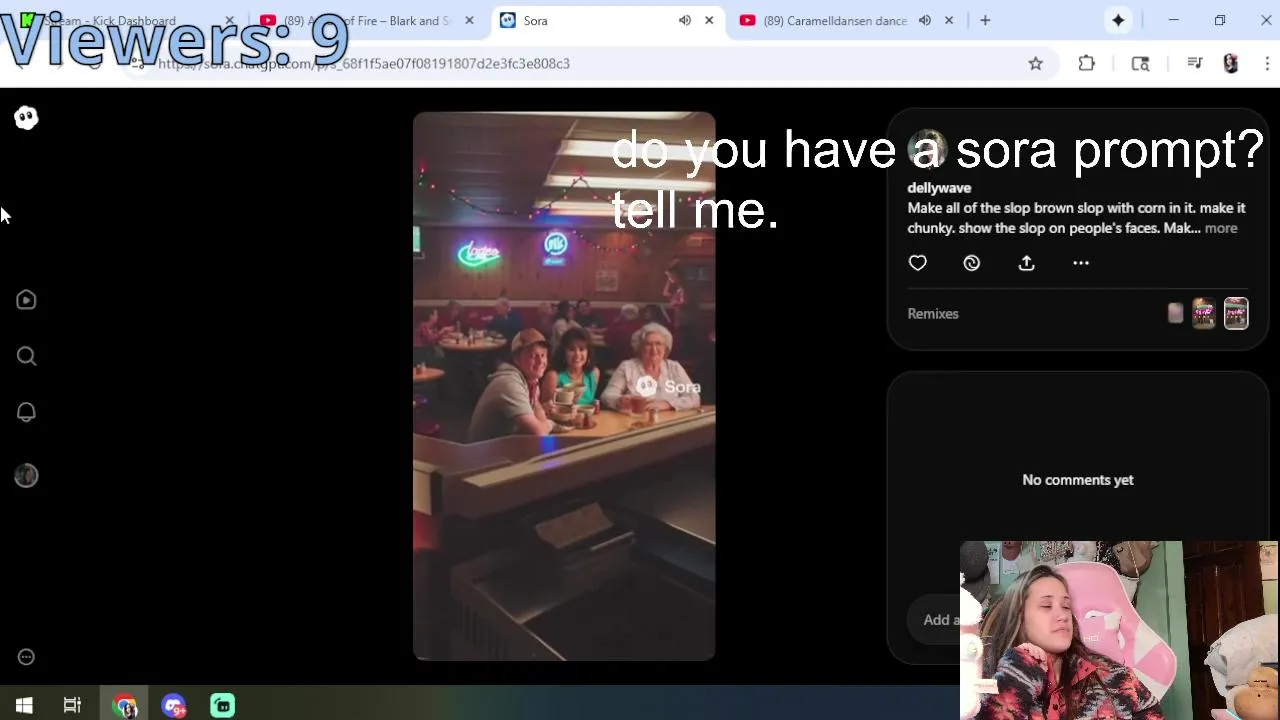The width and height of the screenshot is (1280, 720).
Task: Open the rightmost remix thumbnail
Action: 1236,313
